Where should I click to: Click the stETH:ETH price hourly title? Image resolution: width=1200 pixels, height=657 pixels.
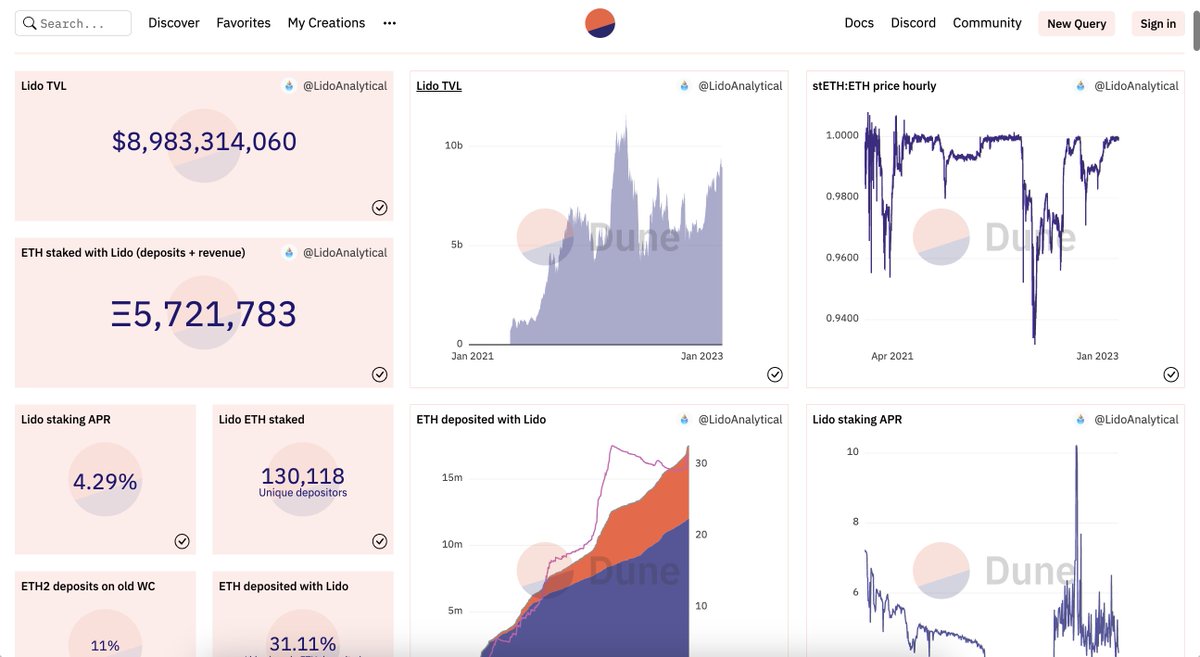[x=874, y=86]
